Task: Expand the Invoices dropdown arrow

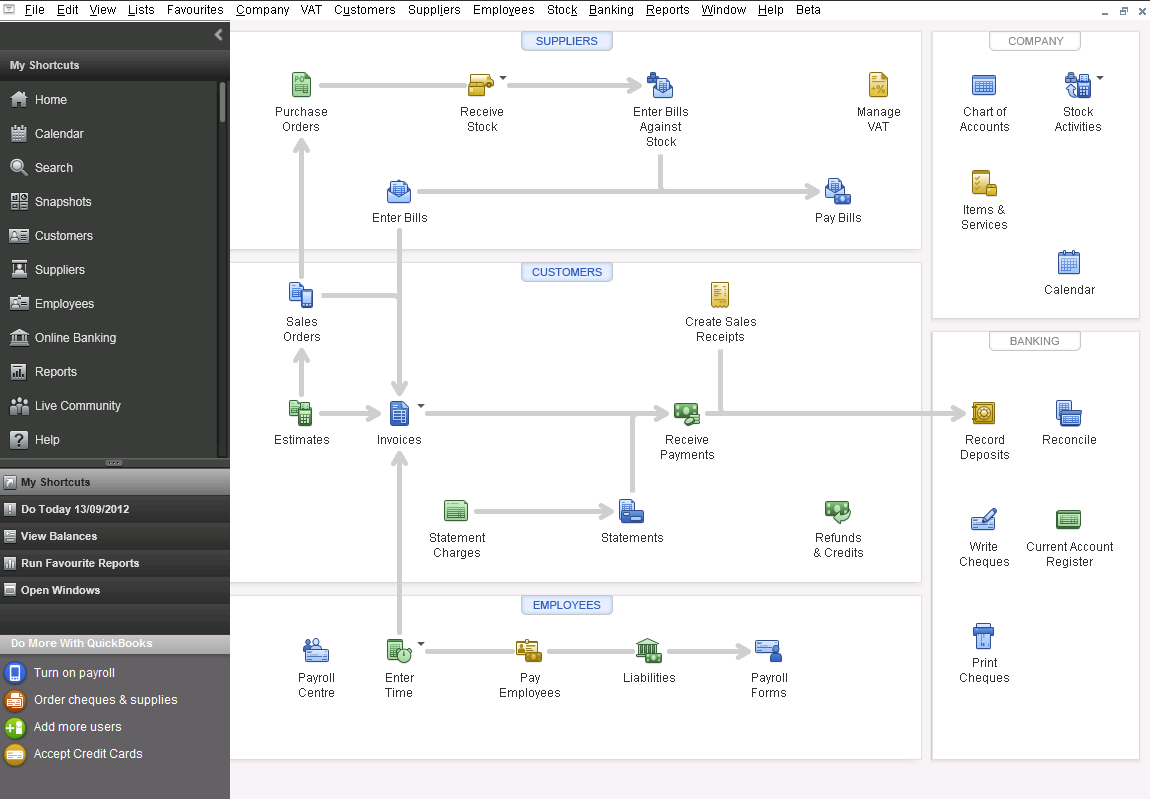Action: tap(419, 405)
